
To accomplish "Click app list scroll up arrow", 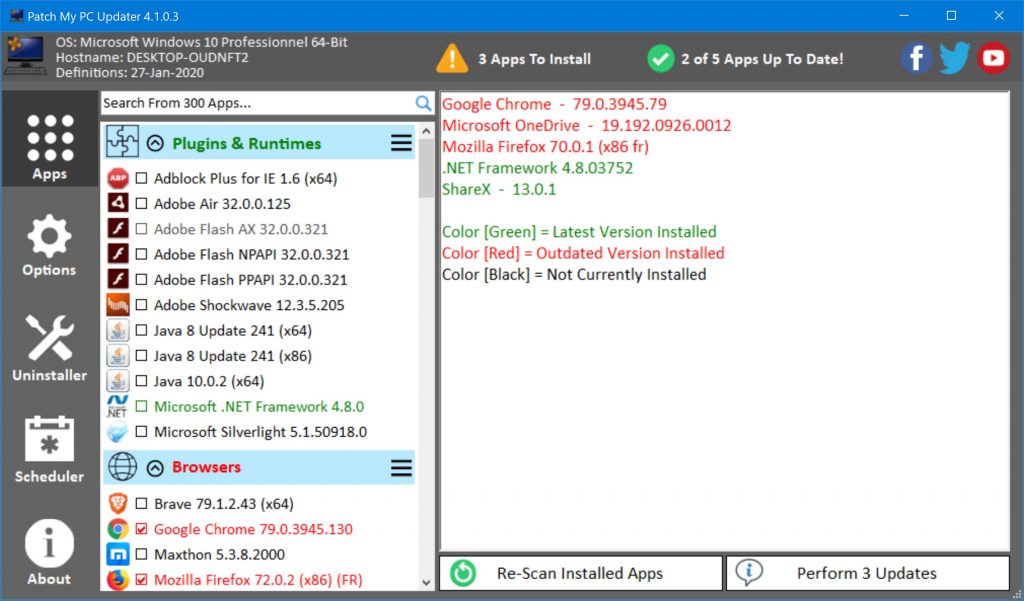I will tap(426, 131).
